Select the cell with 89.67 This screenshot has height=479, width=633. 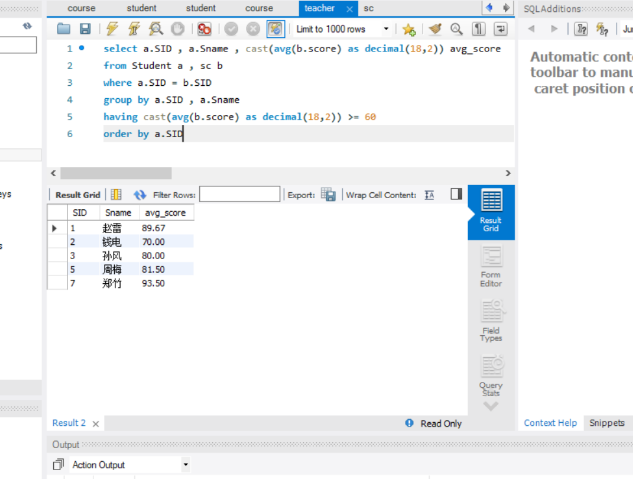[166, 228]
